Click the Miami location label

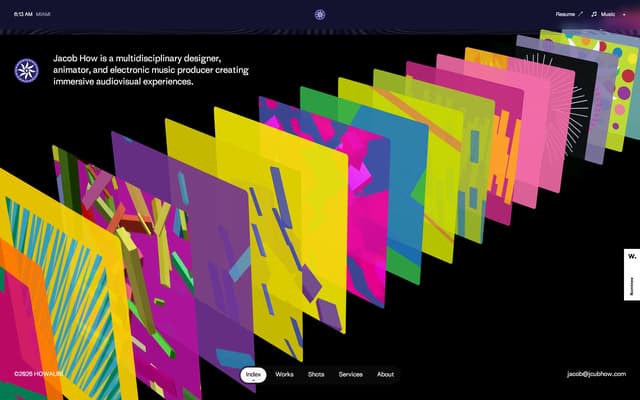tap(43, 14)
